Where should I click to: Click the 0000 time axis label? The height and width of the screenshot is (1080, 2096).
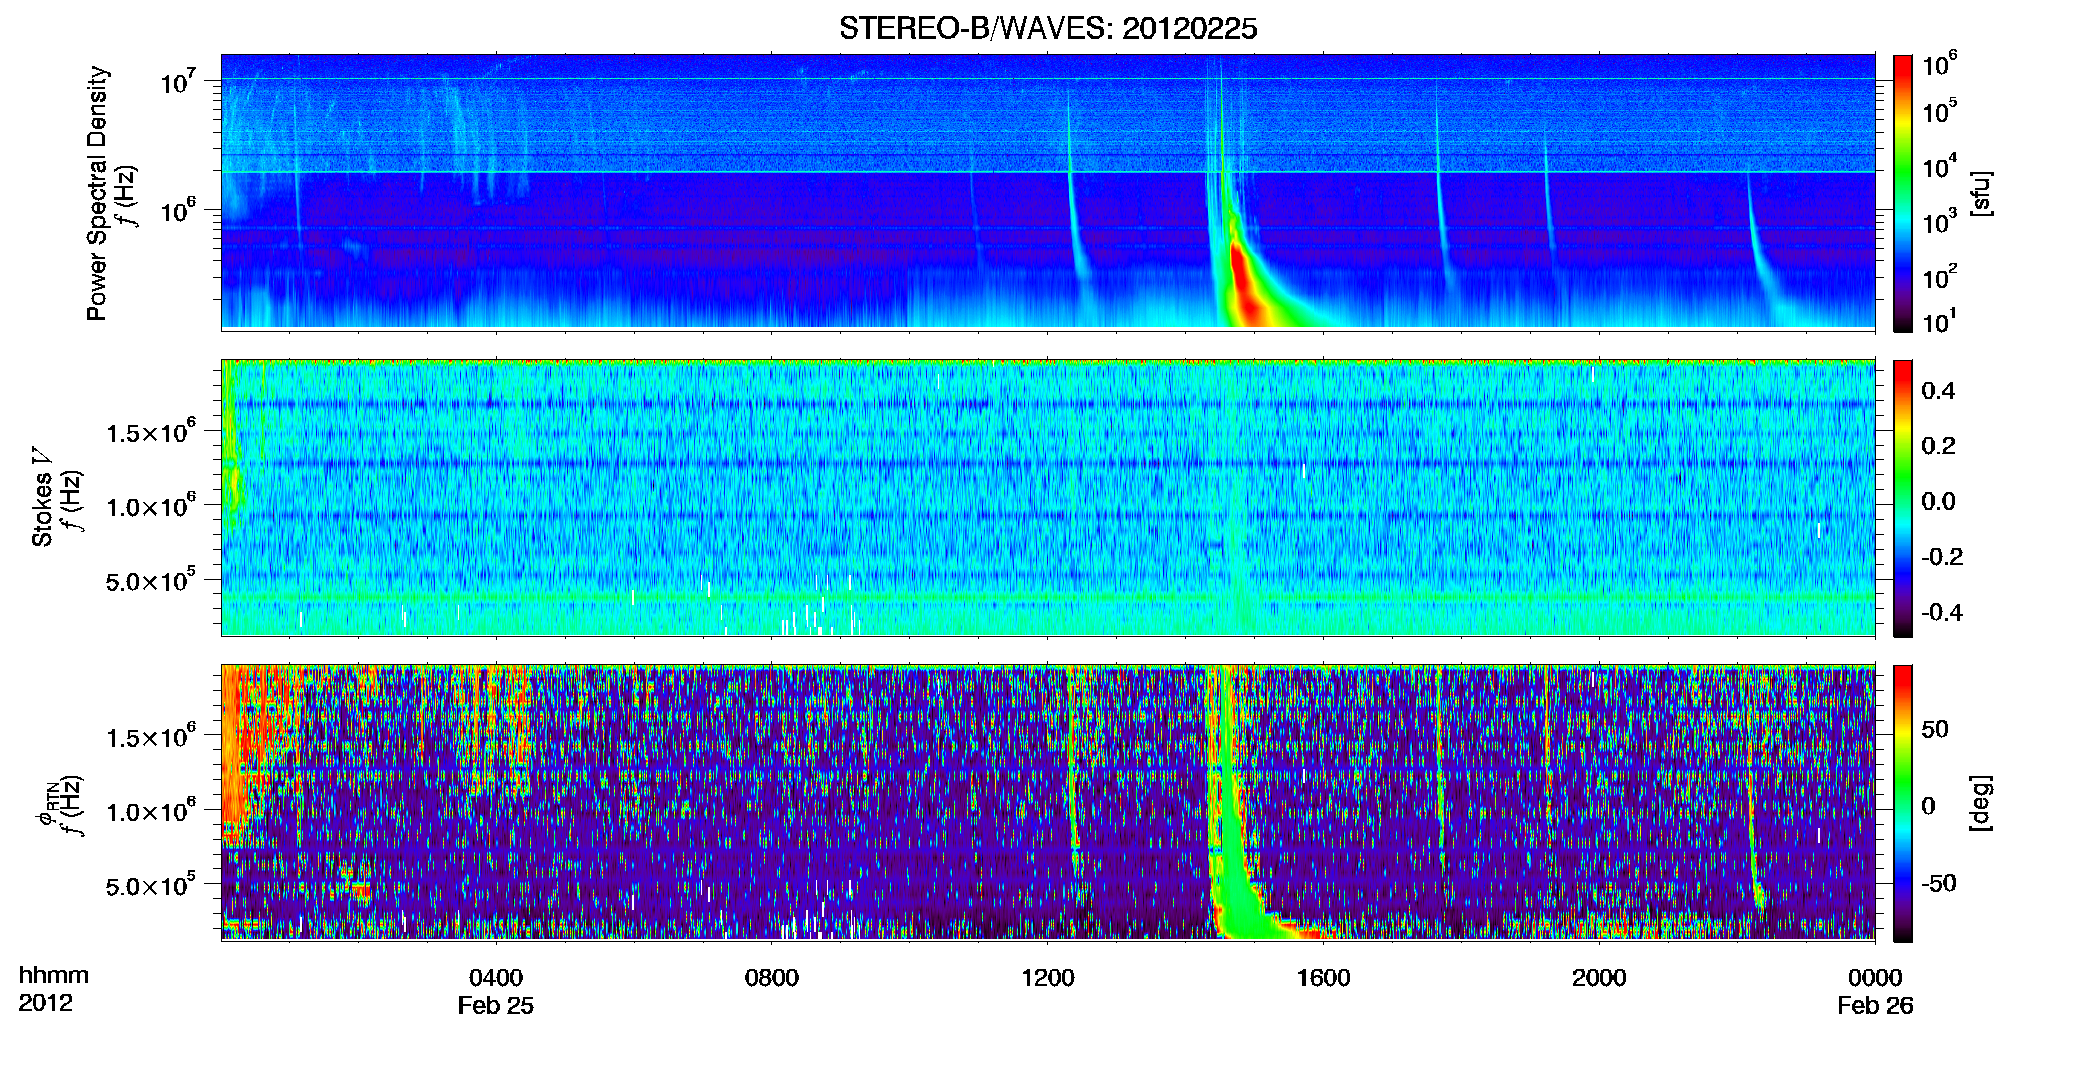coord(1875,978)
